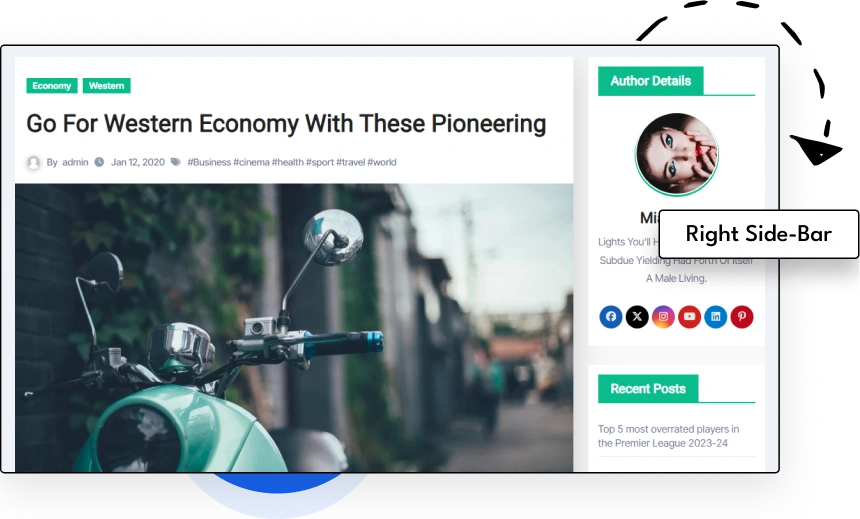Open the LinkedIn social icon

(x=716, y=317)
